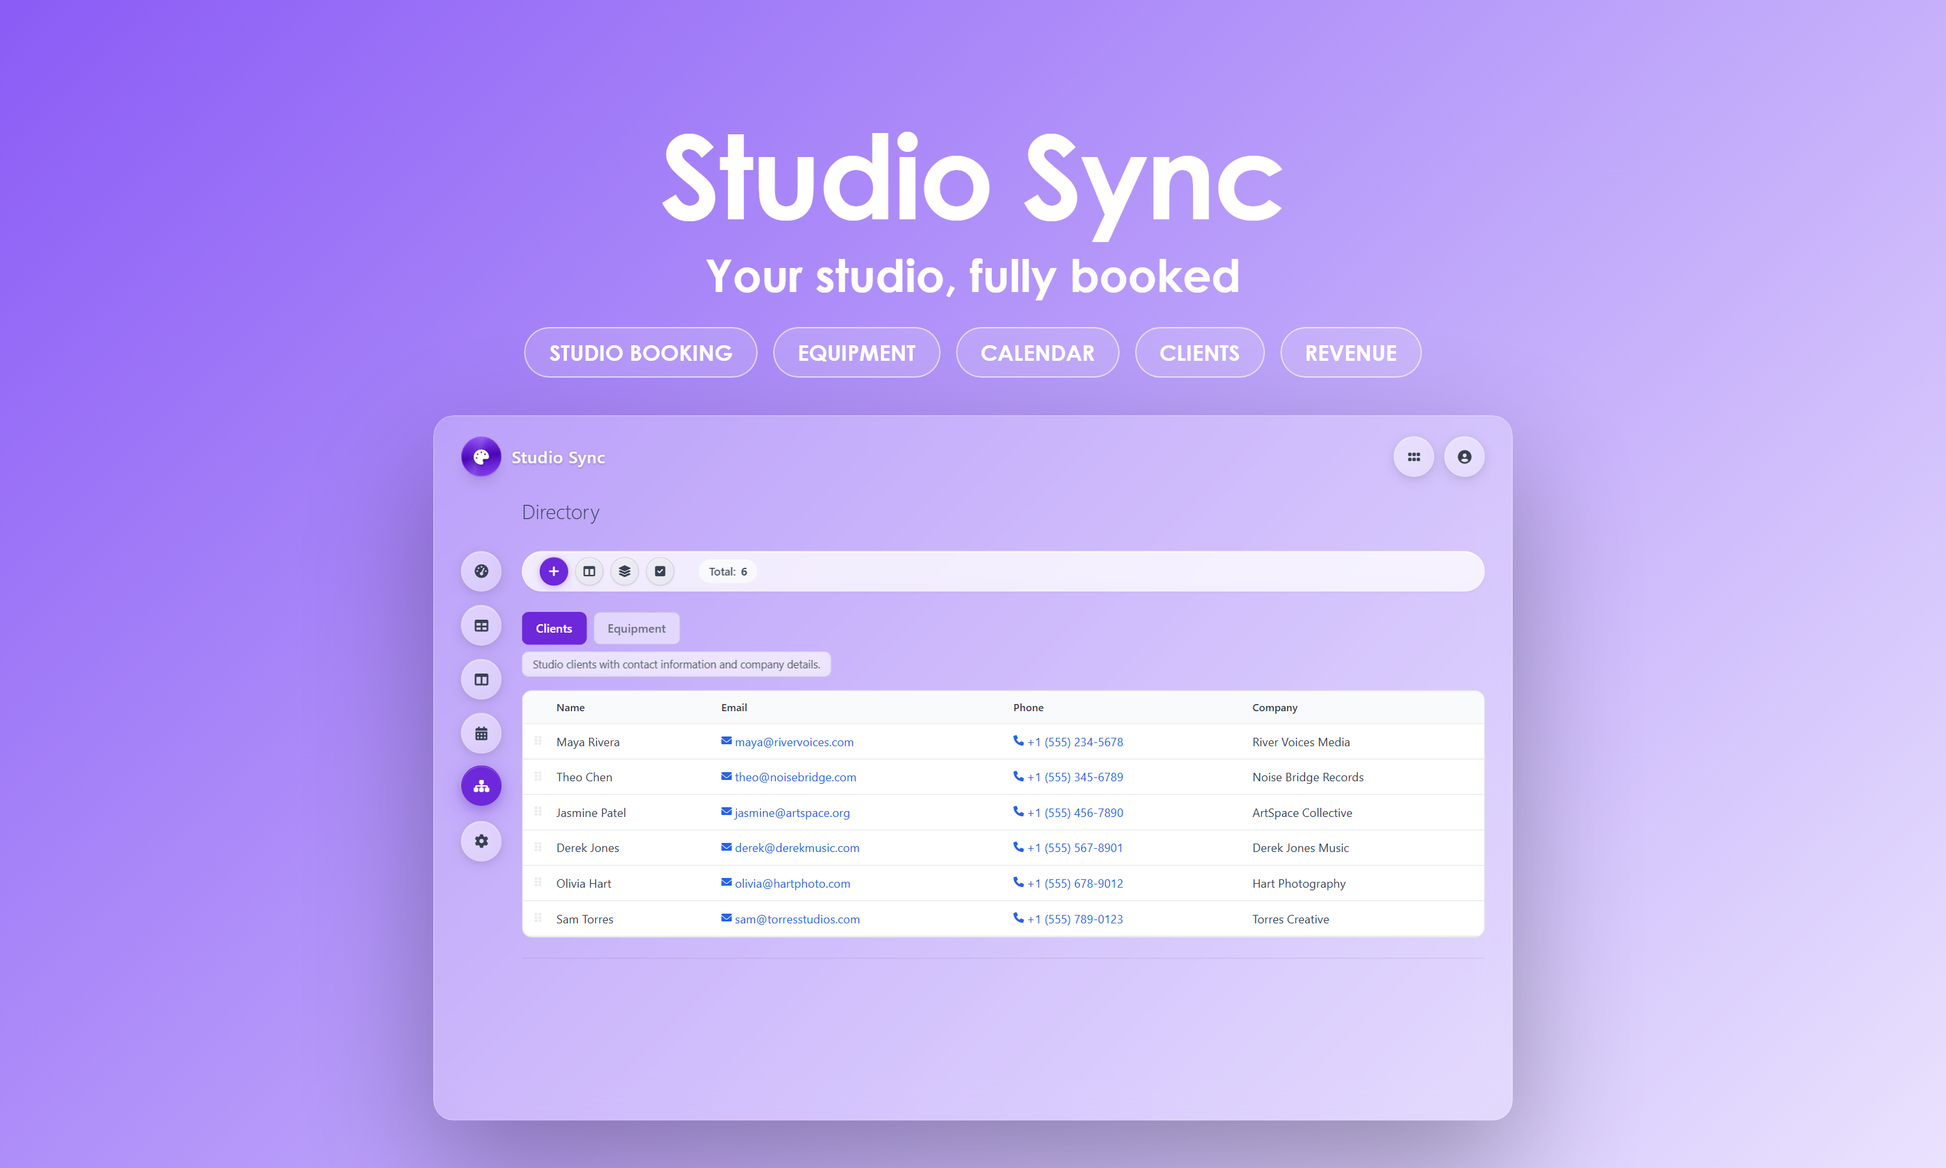Select the Derek Jones name cell
Screen dimensions: 1946x1168
click(587, 848)
